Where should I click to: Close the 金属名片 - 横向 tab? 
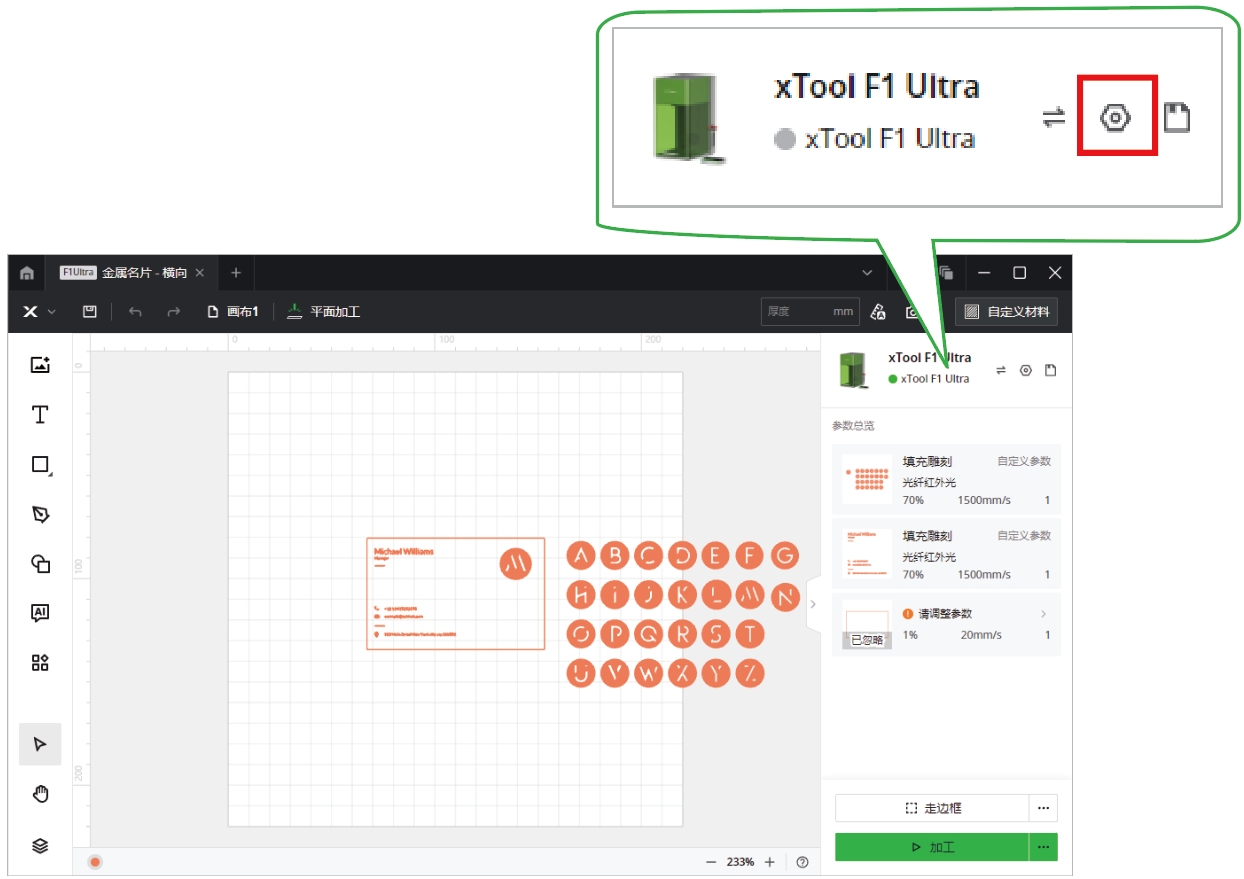pyautogui.click(x=200, y=273)
